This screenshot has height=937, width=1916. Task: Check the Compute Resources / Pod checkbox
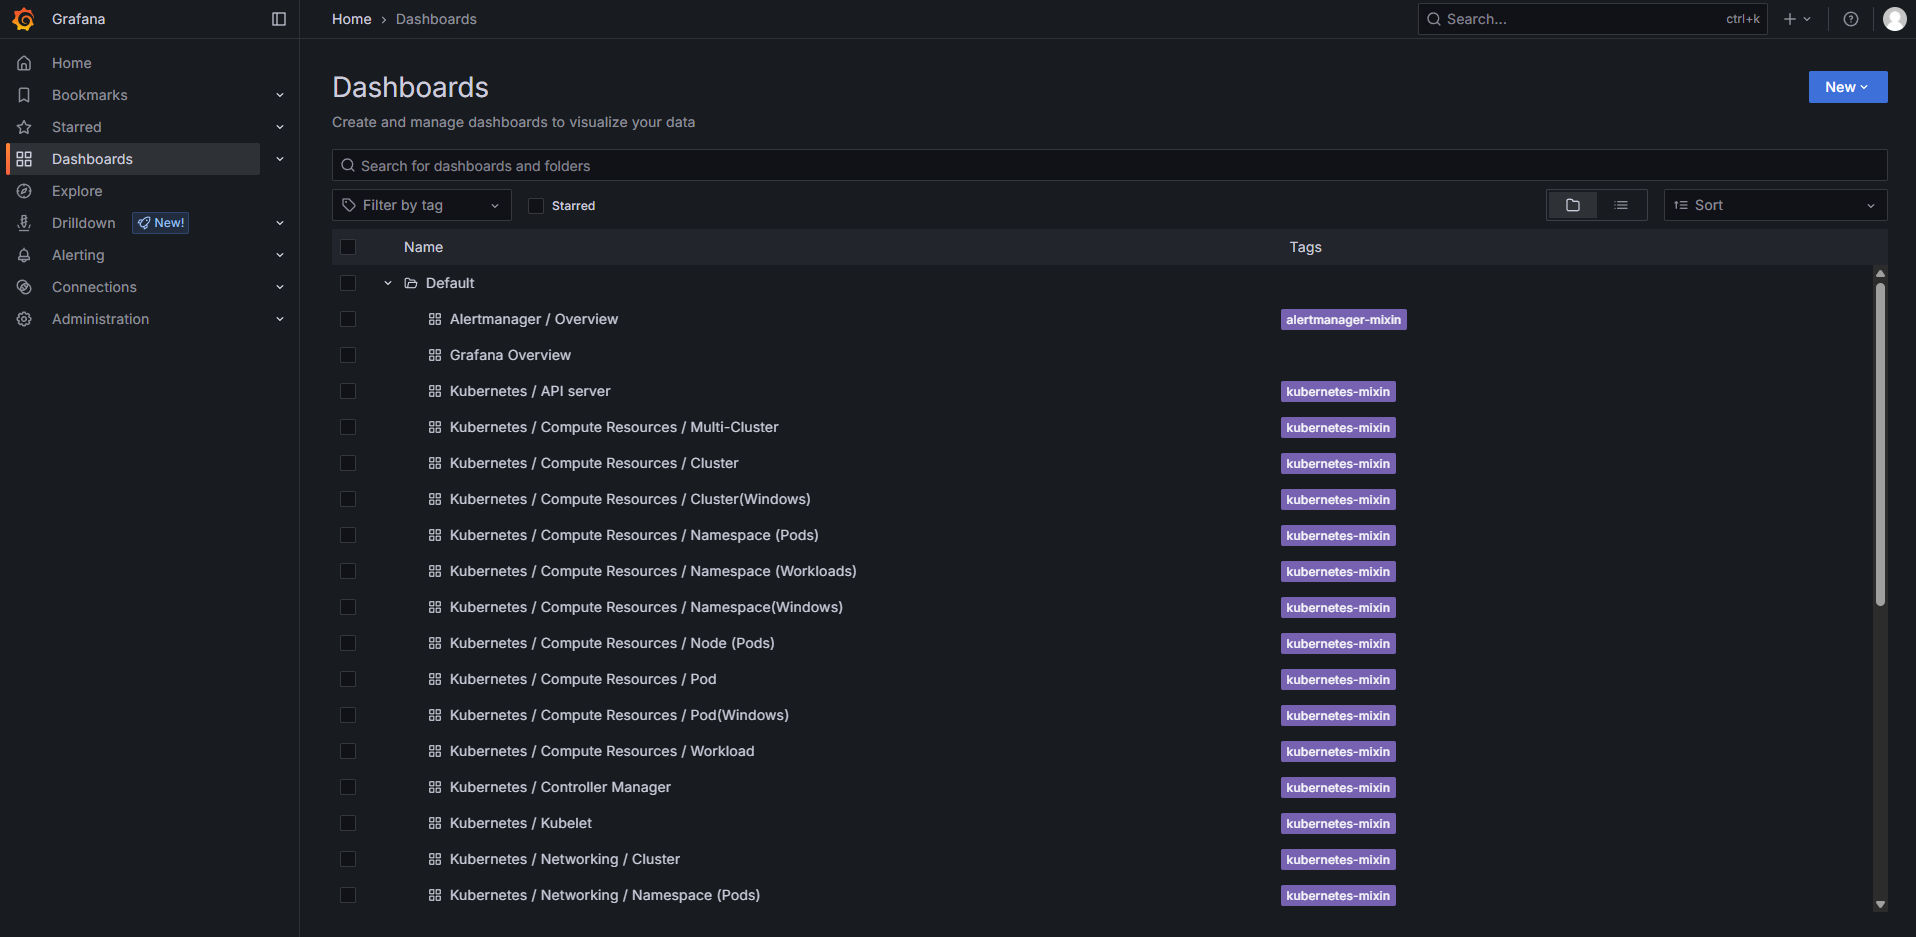pyautogui.click(x=348, y=679)
